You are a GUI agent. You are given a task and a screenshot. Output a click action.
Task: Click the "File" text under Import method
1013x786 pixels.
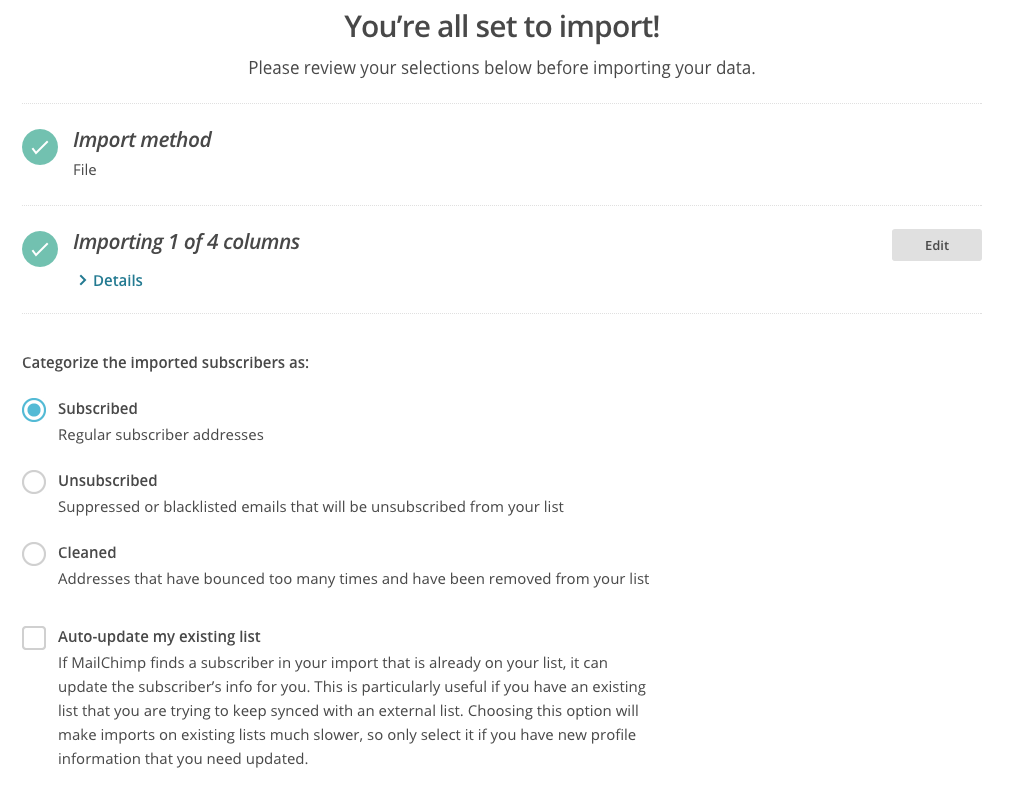[x=85, y=170]
